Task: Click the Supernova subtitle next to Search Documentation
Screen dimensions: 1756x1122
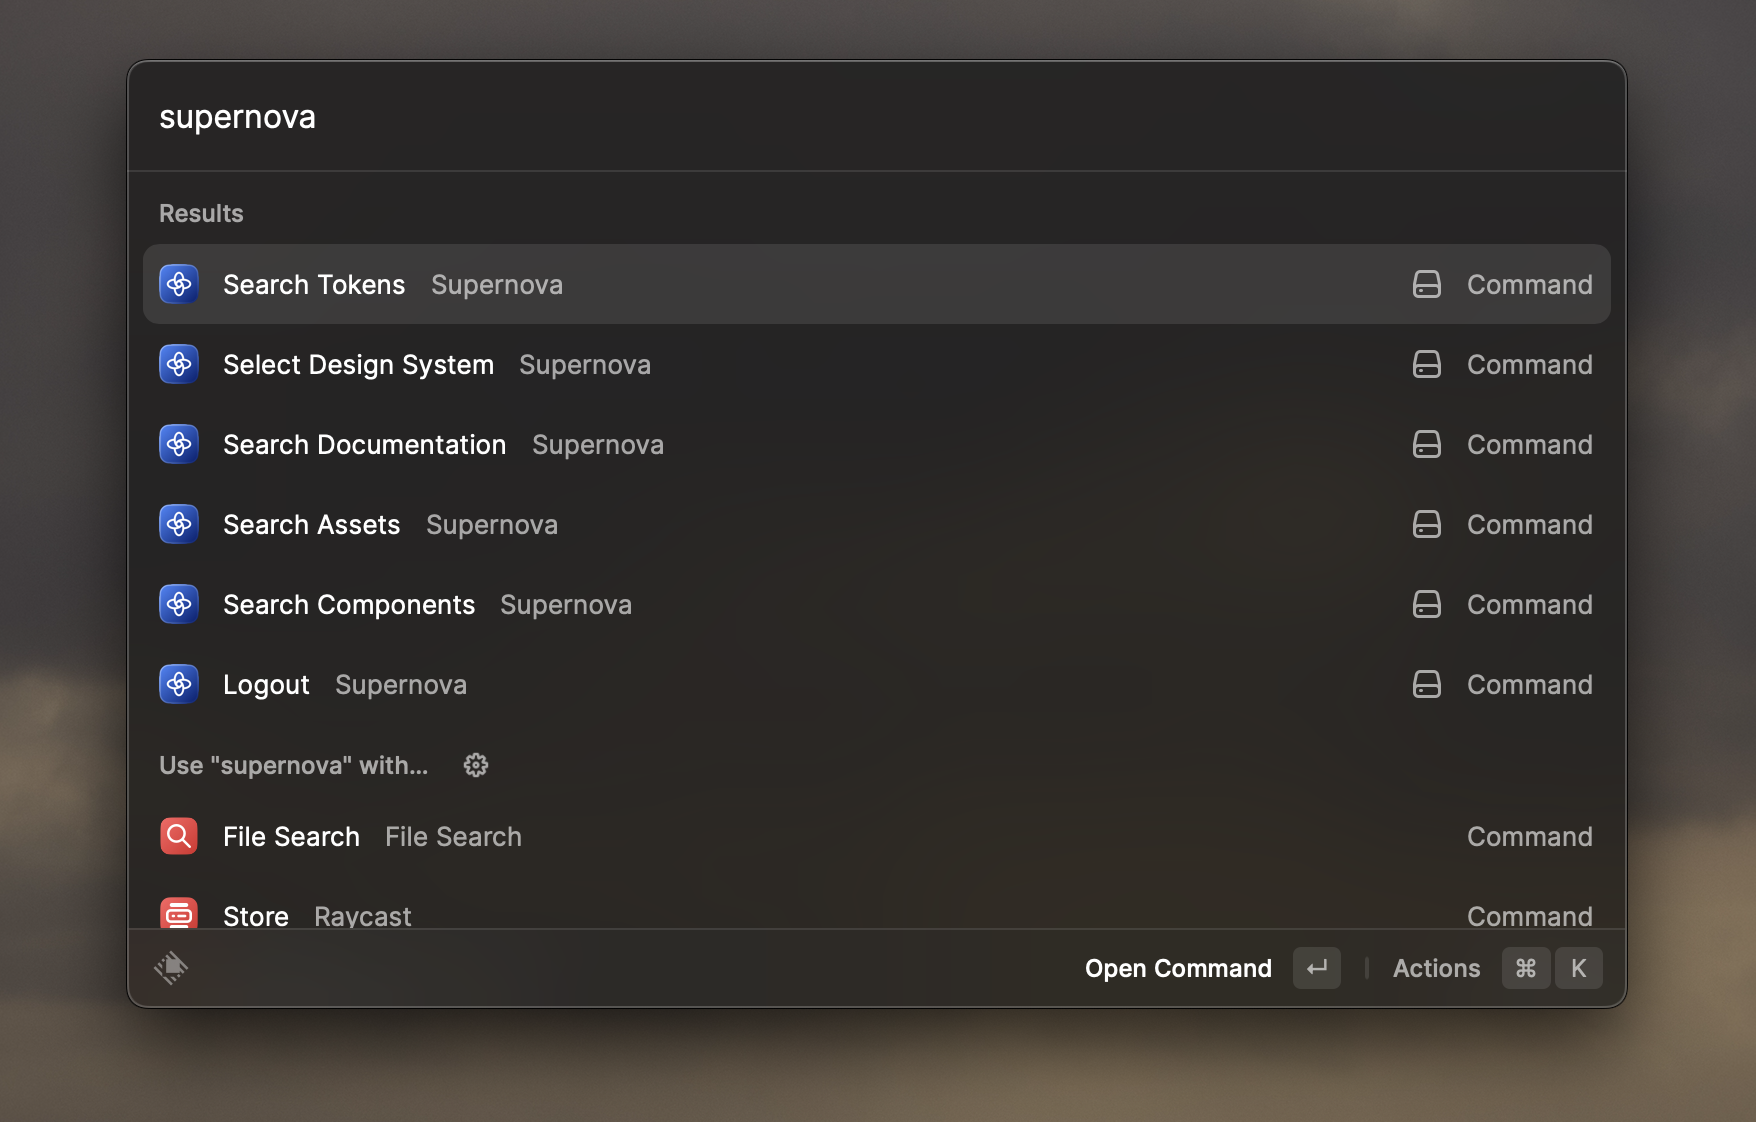Action: (x=598, y=445)
